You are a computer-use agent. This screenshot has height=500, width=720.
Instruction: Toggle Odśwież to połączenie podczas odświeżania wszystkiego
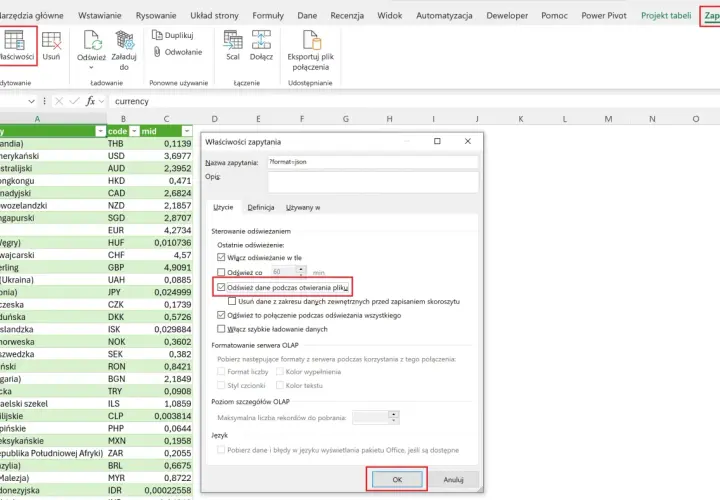221,315
